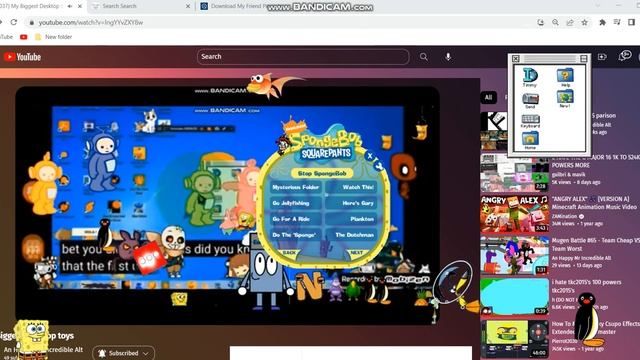The image size is (640, 360).
Task: Click the Send icon in the toy window
Action: point(530,100)
